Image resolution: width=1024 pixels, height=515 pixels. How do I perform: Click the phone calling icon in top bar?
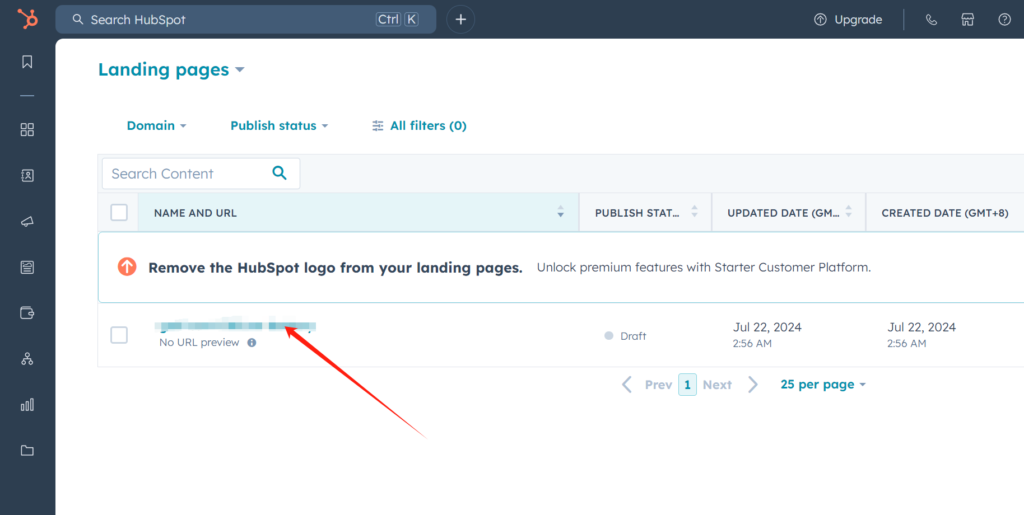pos(931,20)
